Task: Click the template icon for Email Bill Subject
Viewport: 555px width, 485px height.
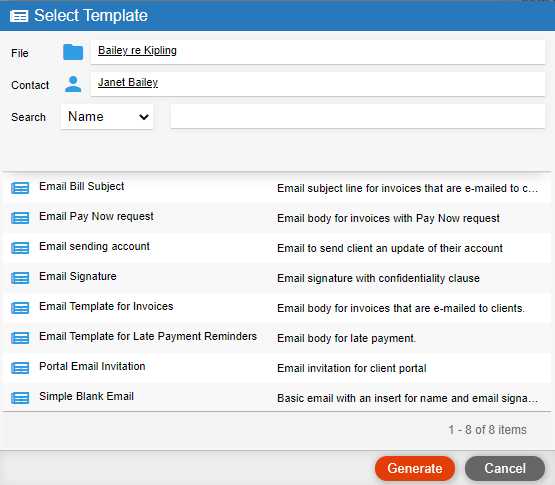Action: click(20, 188)
